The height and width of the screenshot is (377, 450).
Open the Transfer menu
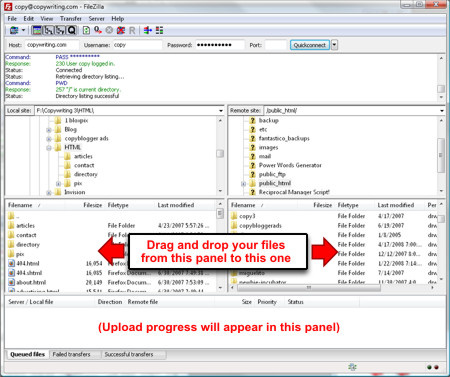(x=71, y=19)
